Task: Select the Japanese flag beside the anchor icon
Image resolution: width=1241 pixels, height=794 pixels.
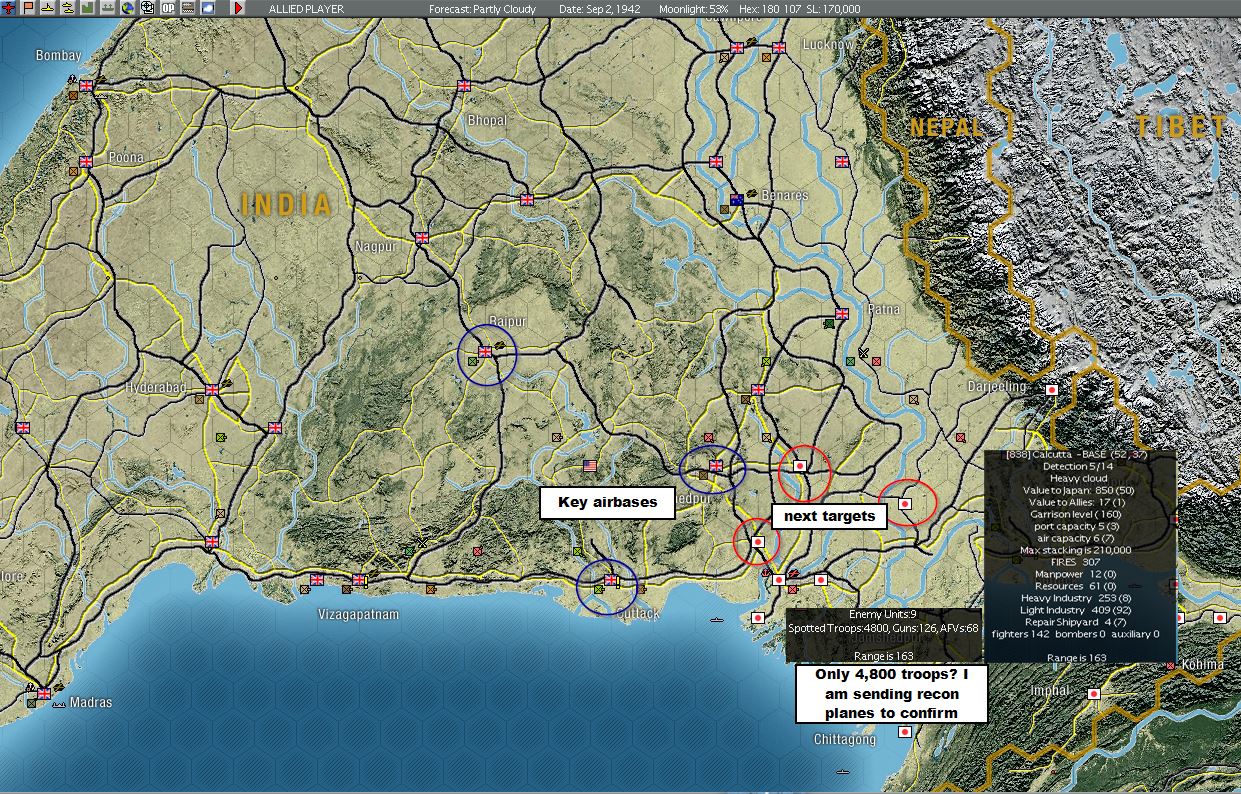Action: [779, 580]
